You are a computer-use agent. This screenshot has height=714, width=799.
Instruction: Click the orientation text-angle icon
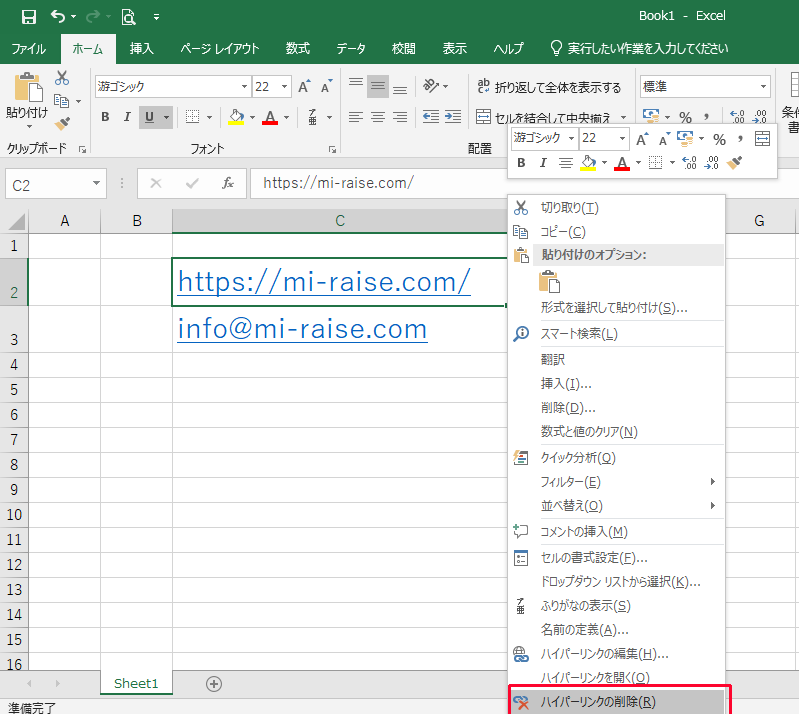click(x=431, y=86)
